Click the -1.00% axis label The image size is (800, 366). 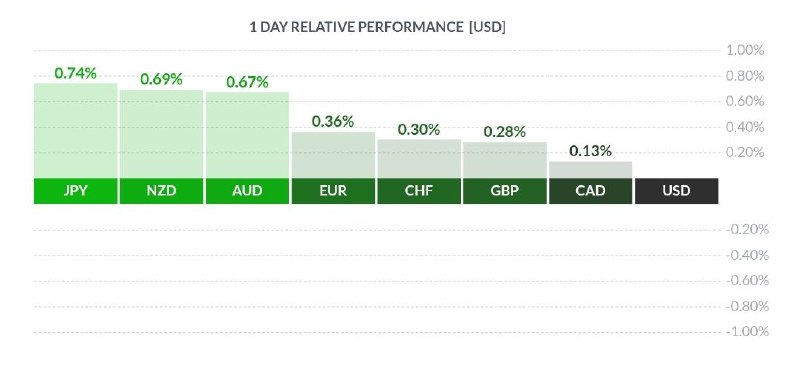(747, 332)
